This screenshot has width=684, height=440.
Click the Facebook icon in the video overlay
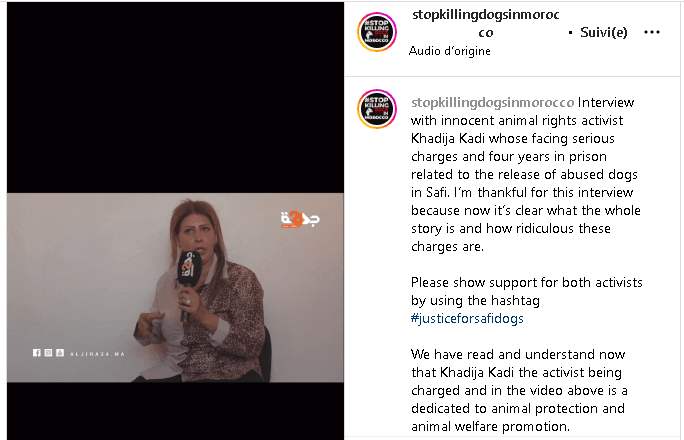(x=37, y=353)
